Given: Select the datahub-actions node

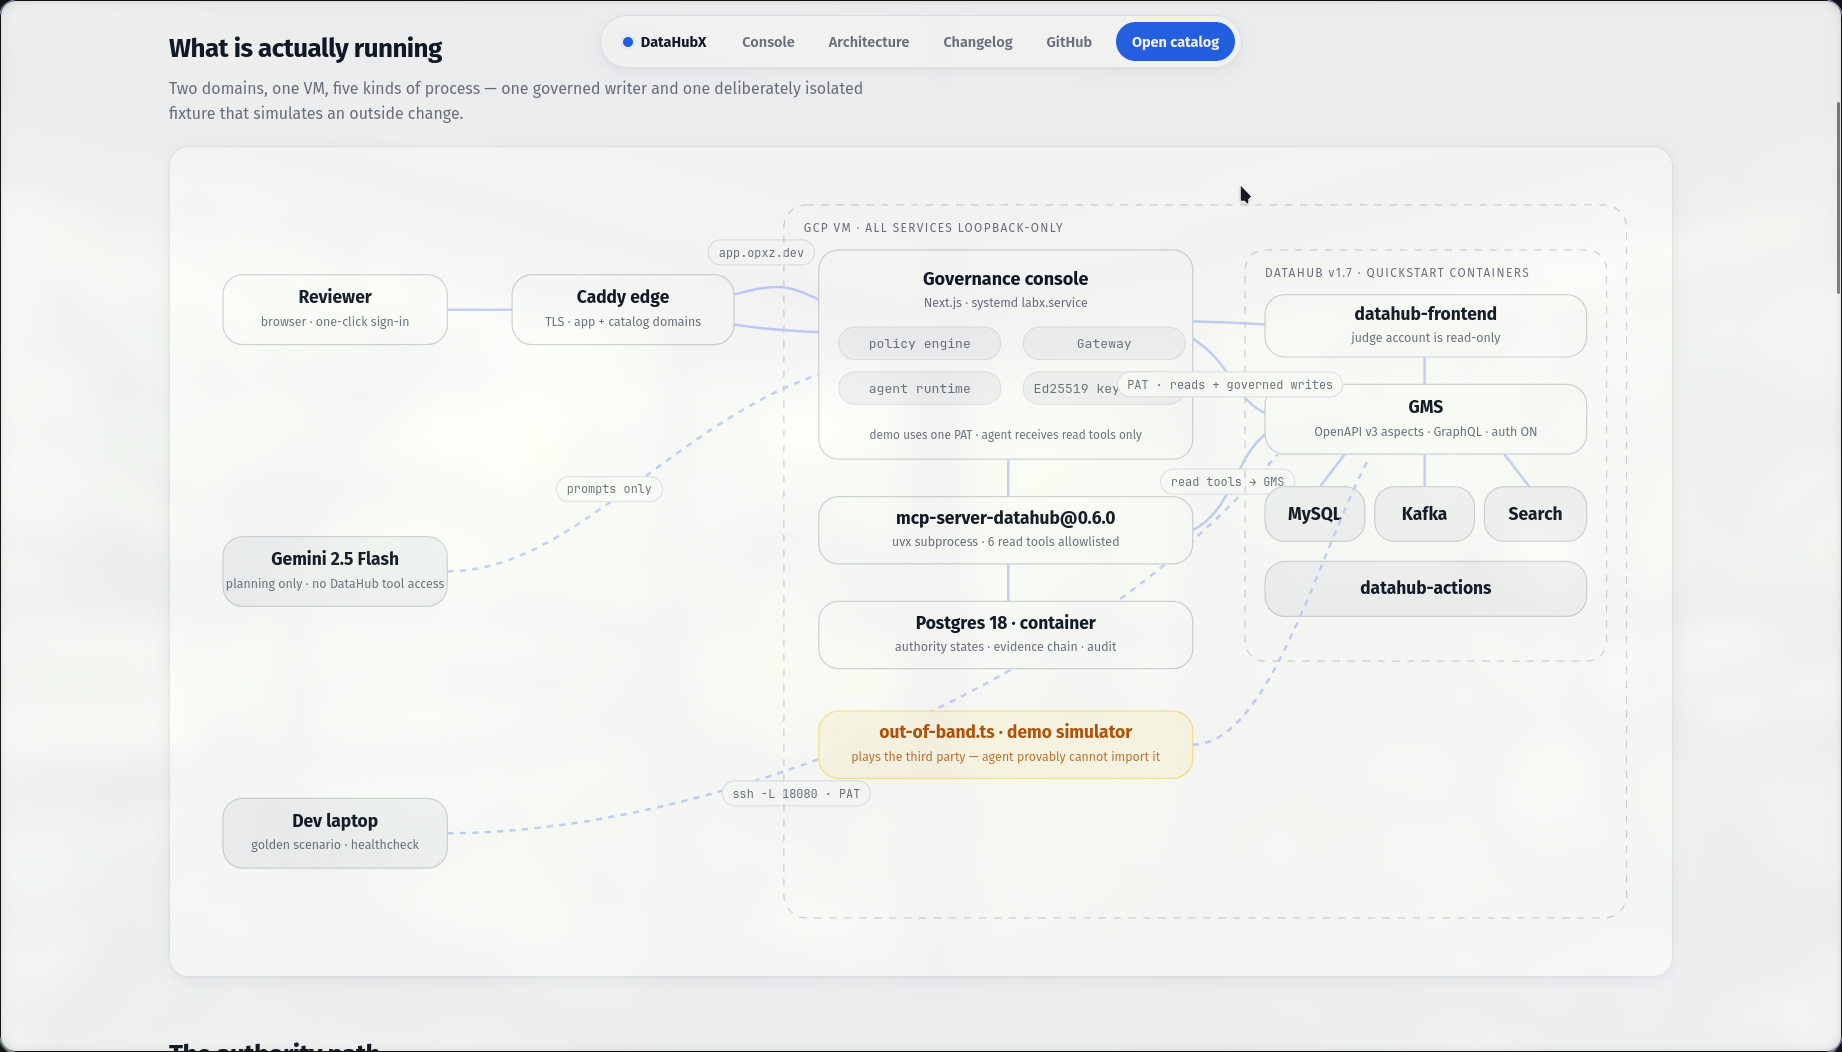Looking at the screenshot, I should coord(1425,588).
